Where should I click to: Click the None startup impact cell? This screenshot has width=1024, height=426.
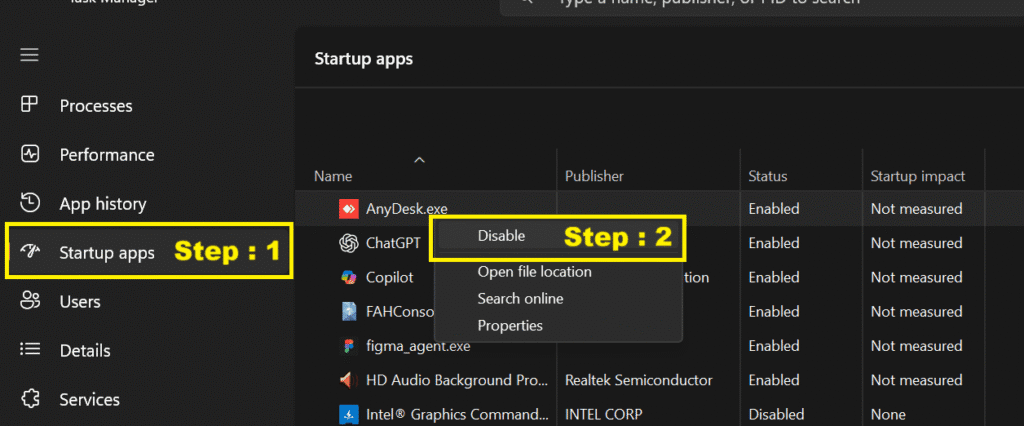click(x=888, y=414)
